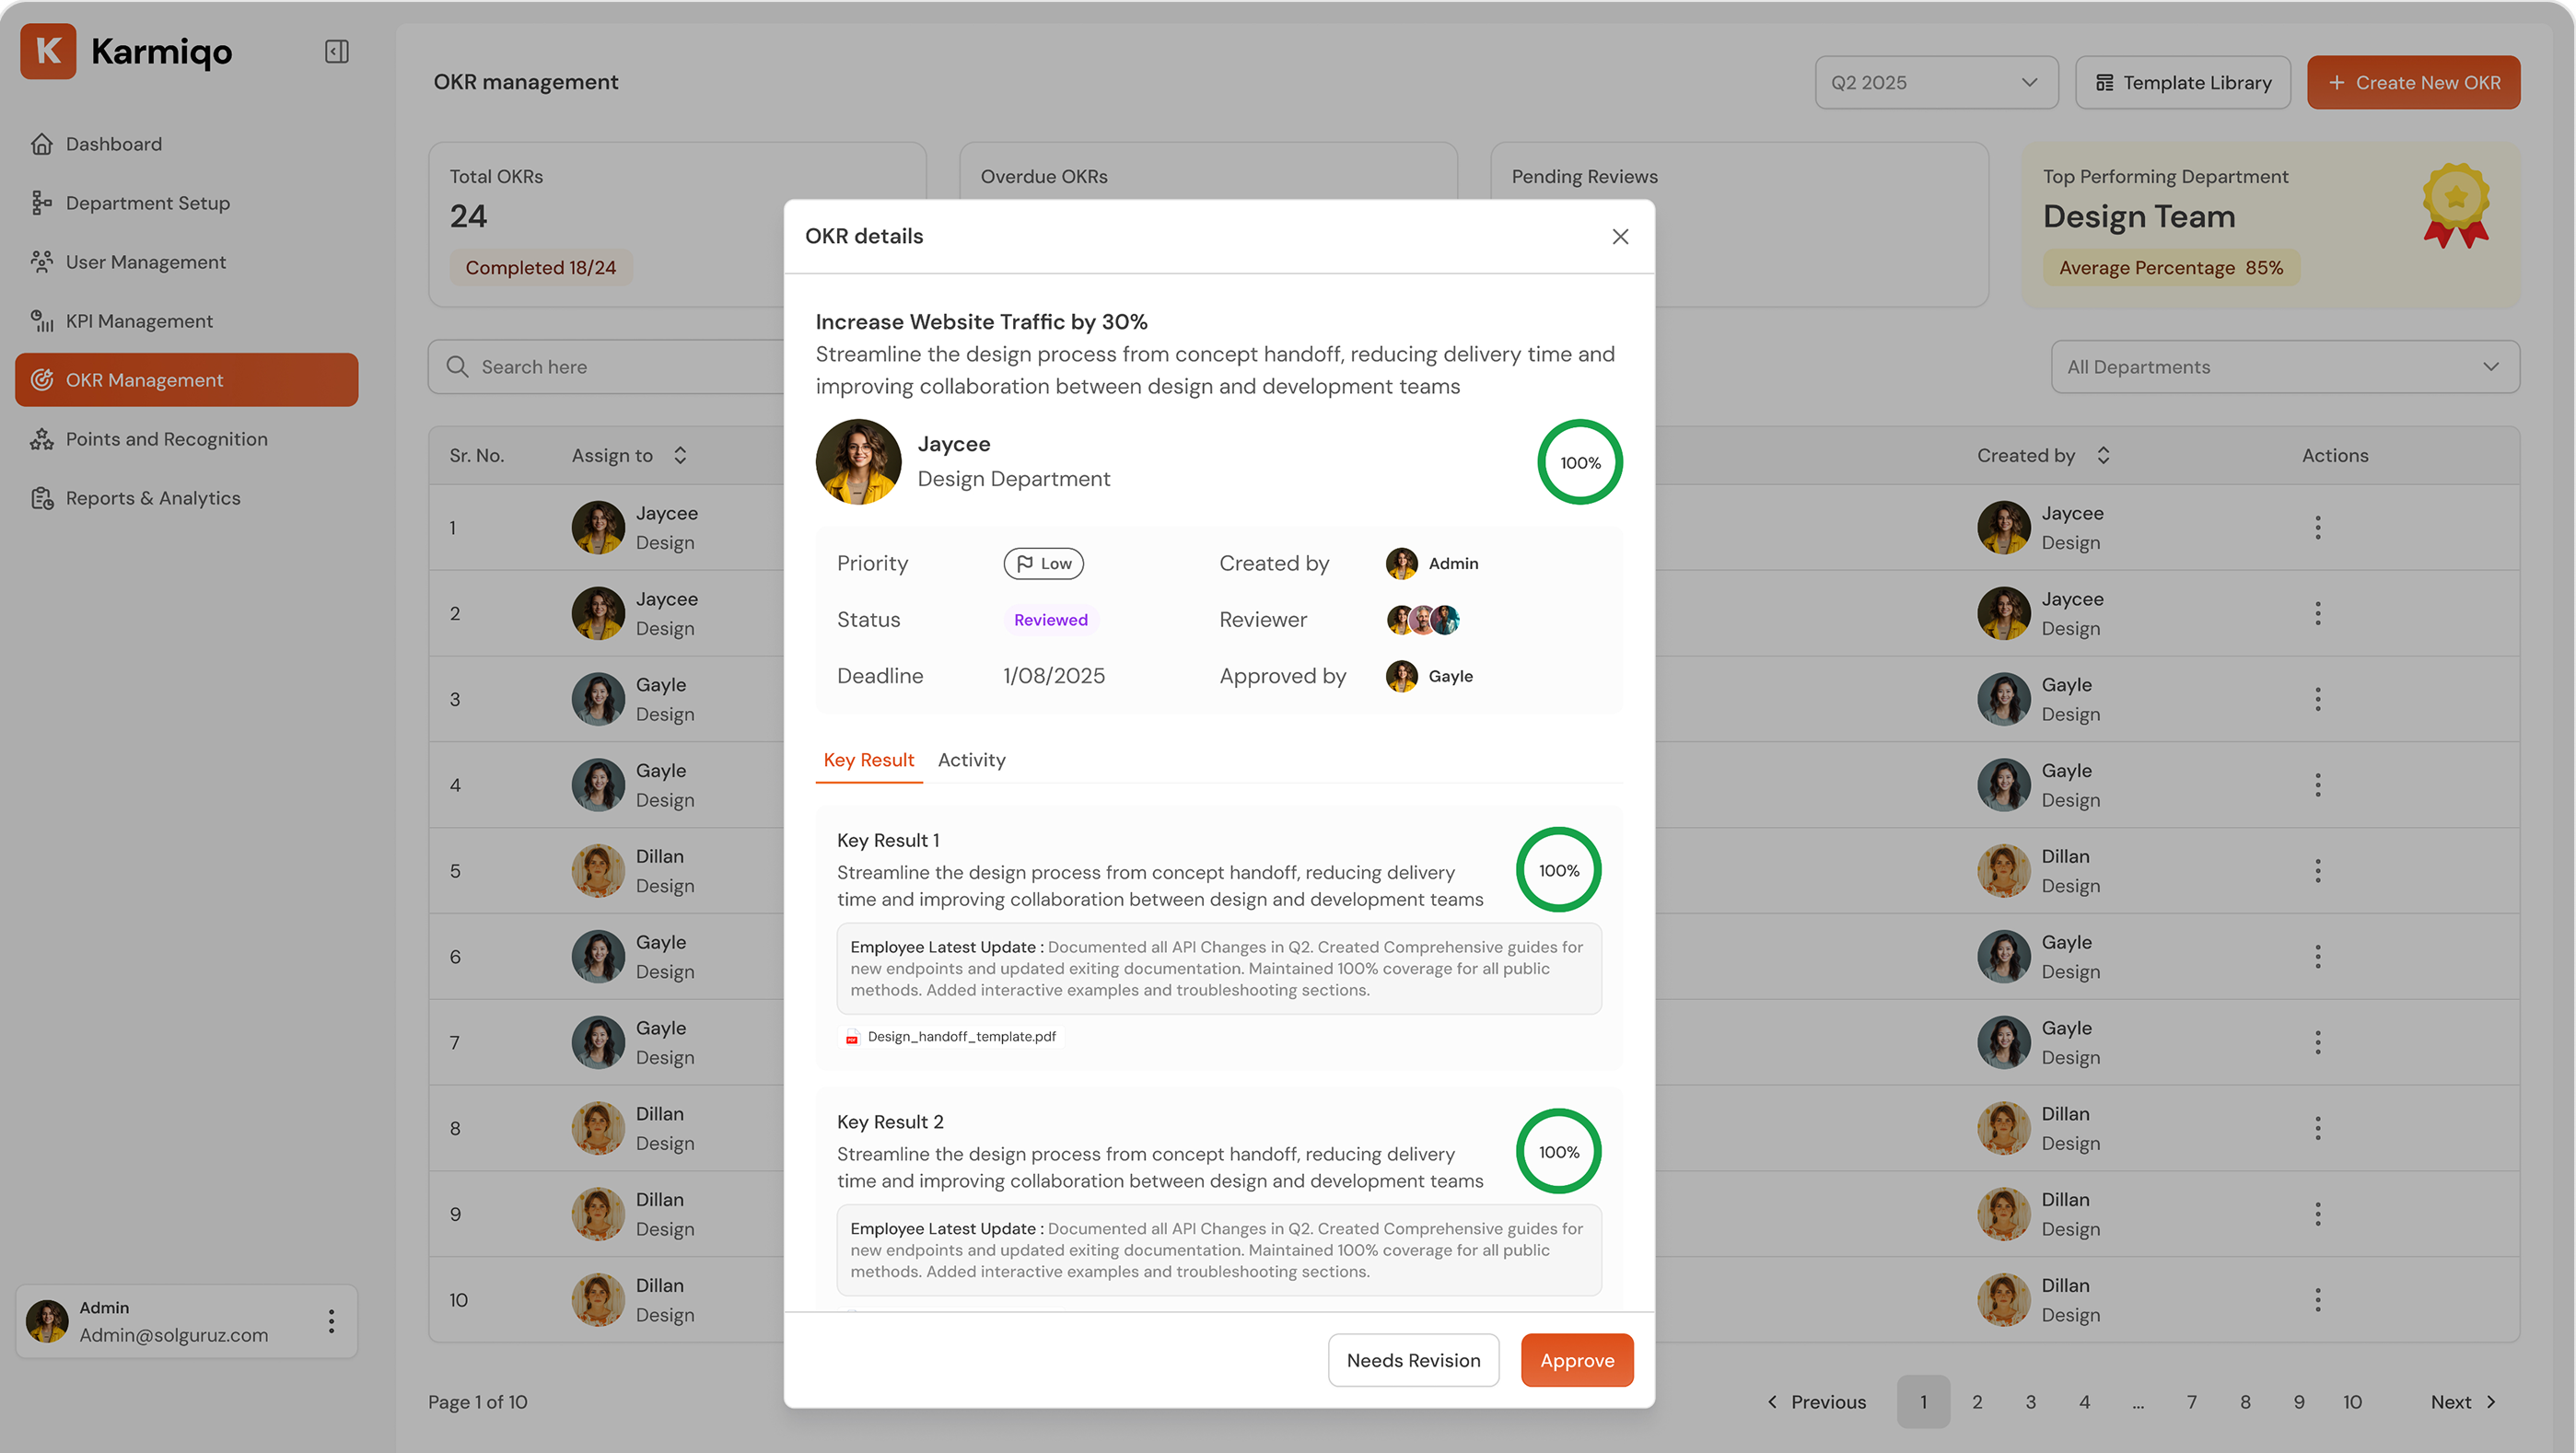
Task: Click Key Result 2 progress ring
Action: [1558, 1152]
